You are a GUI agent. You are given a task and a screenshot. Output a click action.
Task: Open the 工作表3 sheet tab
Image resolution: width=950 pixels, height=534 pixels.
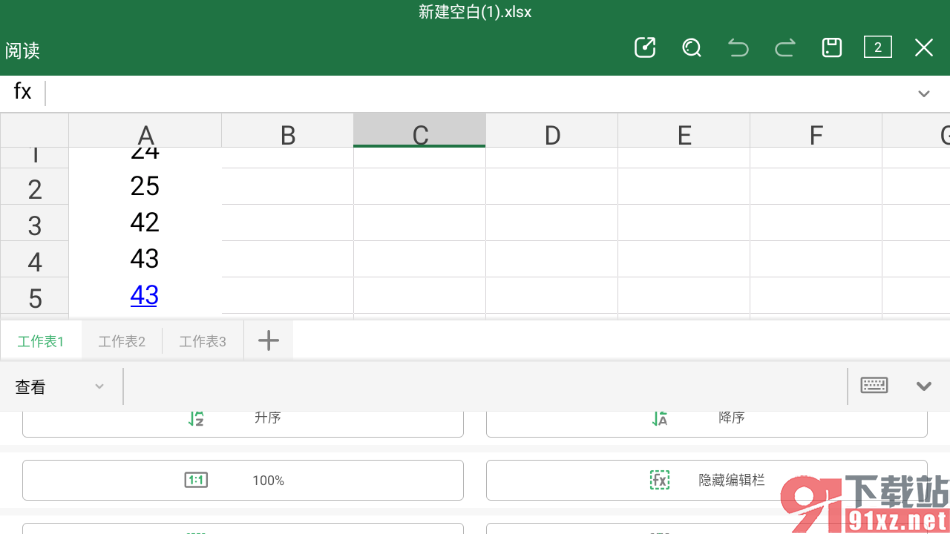tap(203, 341)
